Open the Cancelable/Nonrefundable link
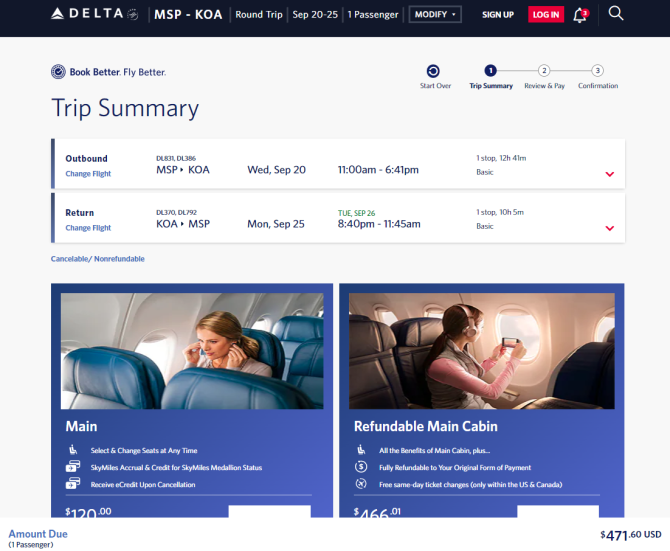 pos(97,259)
